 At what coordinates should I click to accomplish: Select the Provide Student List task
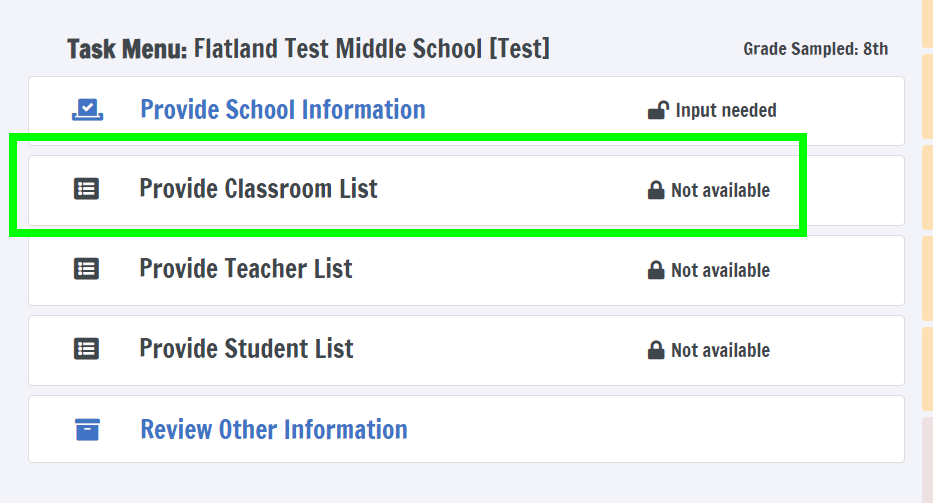click(x=246, y=349)
